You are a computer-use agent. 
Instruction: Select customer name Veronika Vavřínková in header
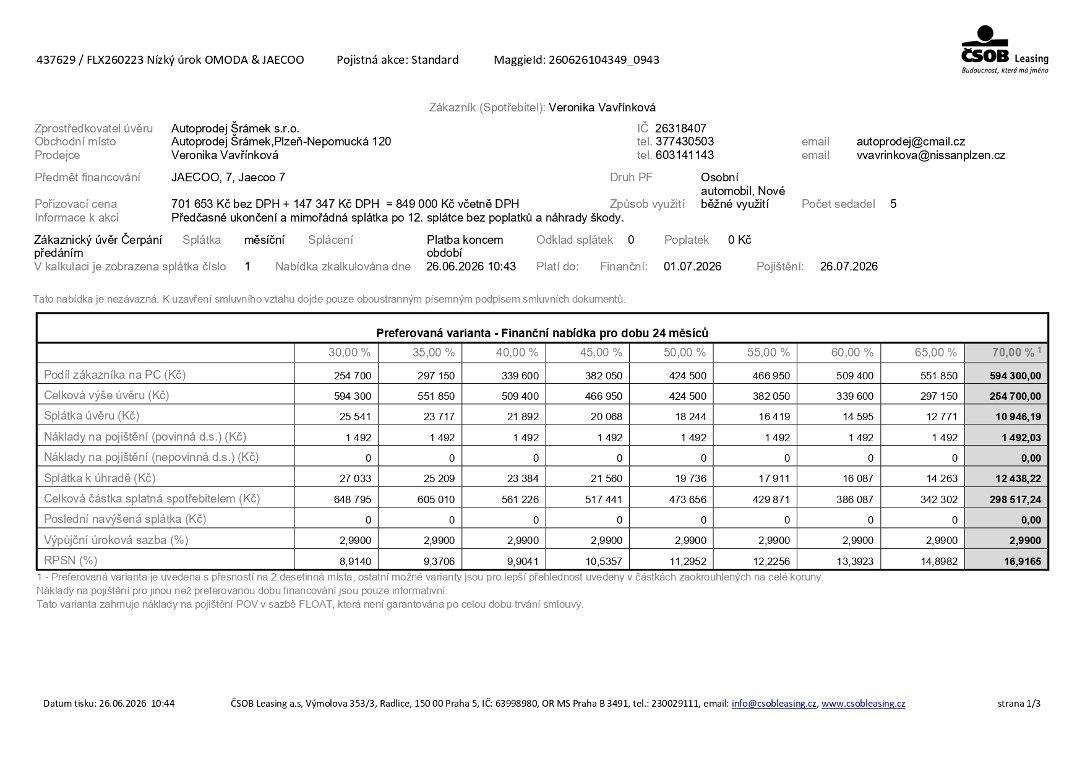click(602, 107)
